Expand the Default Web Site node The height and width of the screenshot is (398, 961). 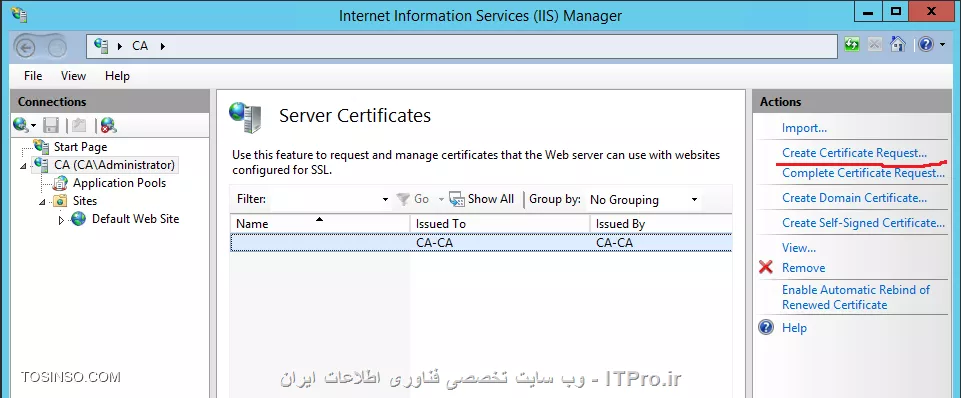(61, 220)
